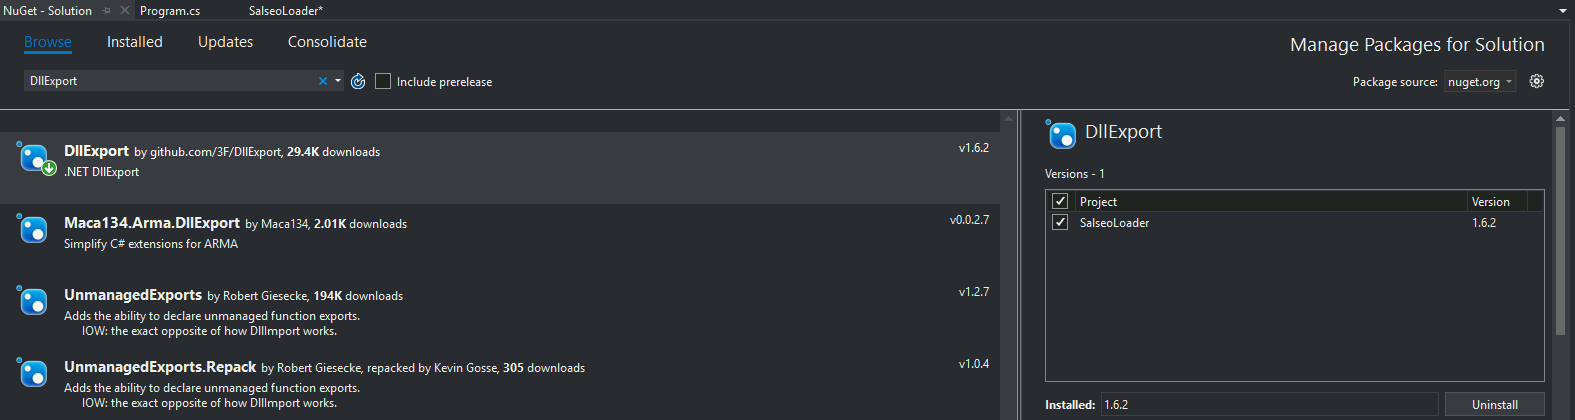Screen dimensions: 1575x420
Task: Click the details pane vertical scrollbar
Action: click(1560, 230)
